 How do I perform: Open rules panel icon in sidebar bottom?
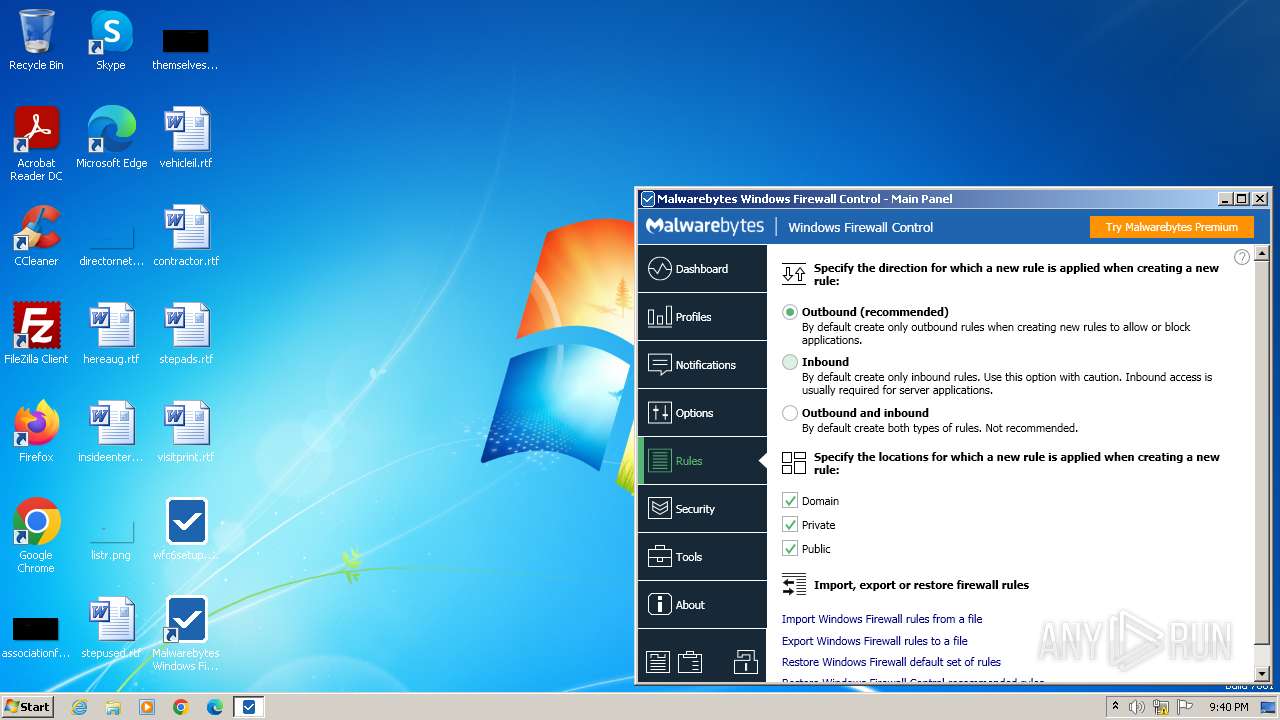(657, 661)
